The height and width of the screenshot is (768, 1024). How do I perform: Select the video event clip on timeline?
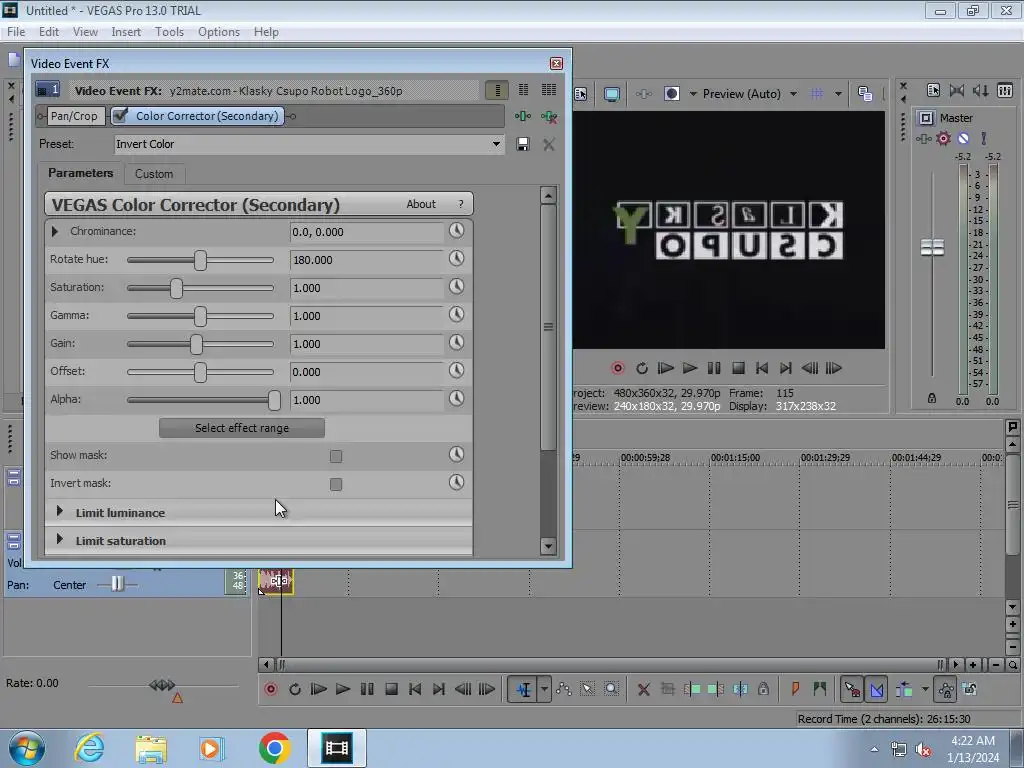pos(276,581)
